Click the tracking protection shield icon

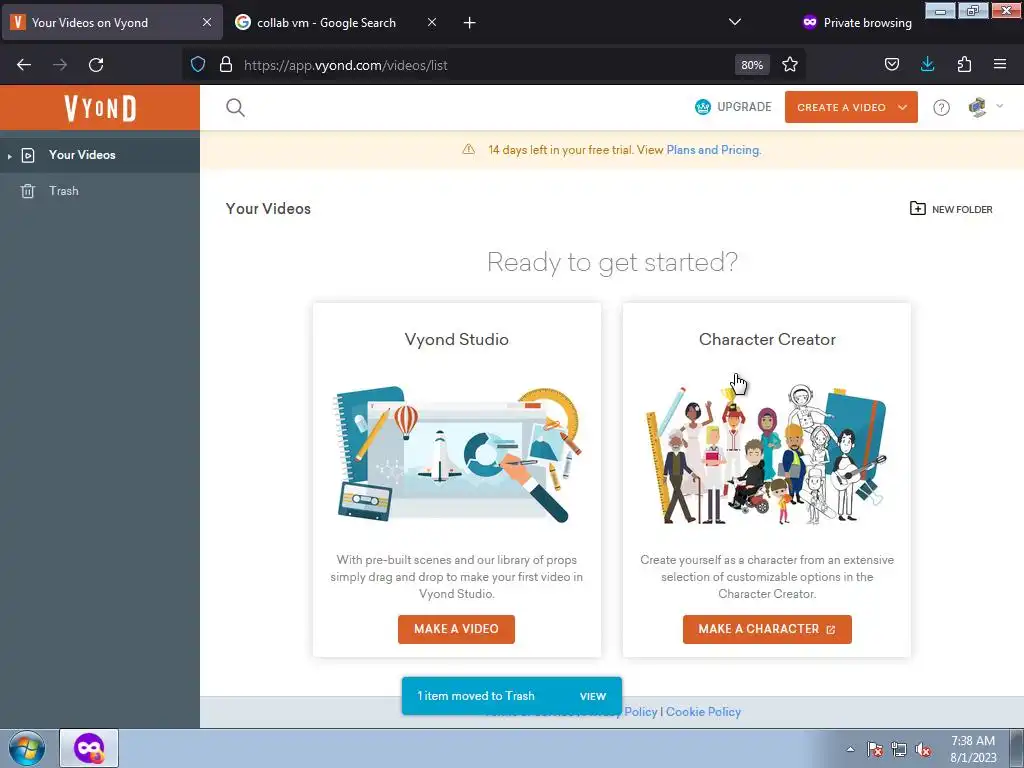(198, 64)
